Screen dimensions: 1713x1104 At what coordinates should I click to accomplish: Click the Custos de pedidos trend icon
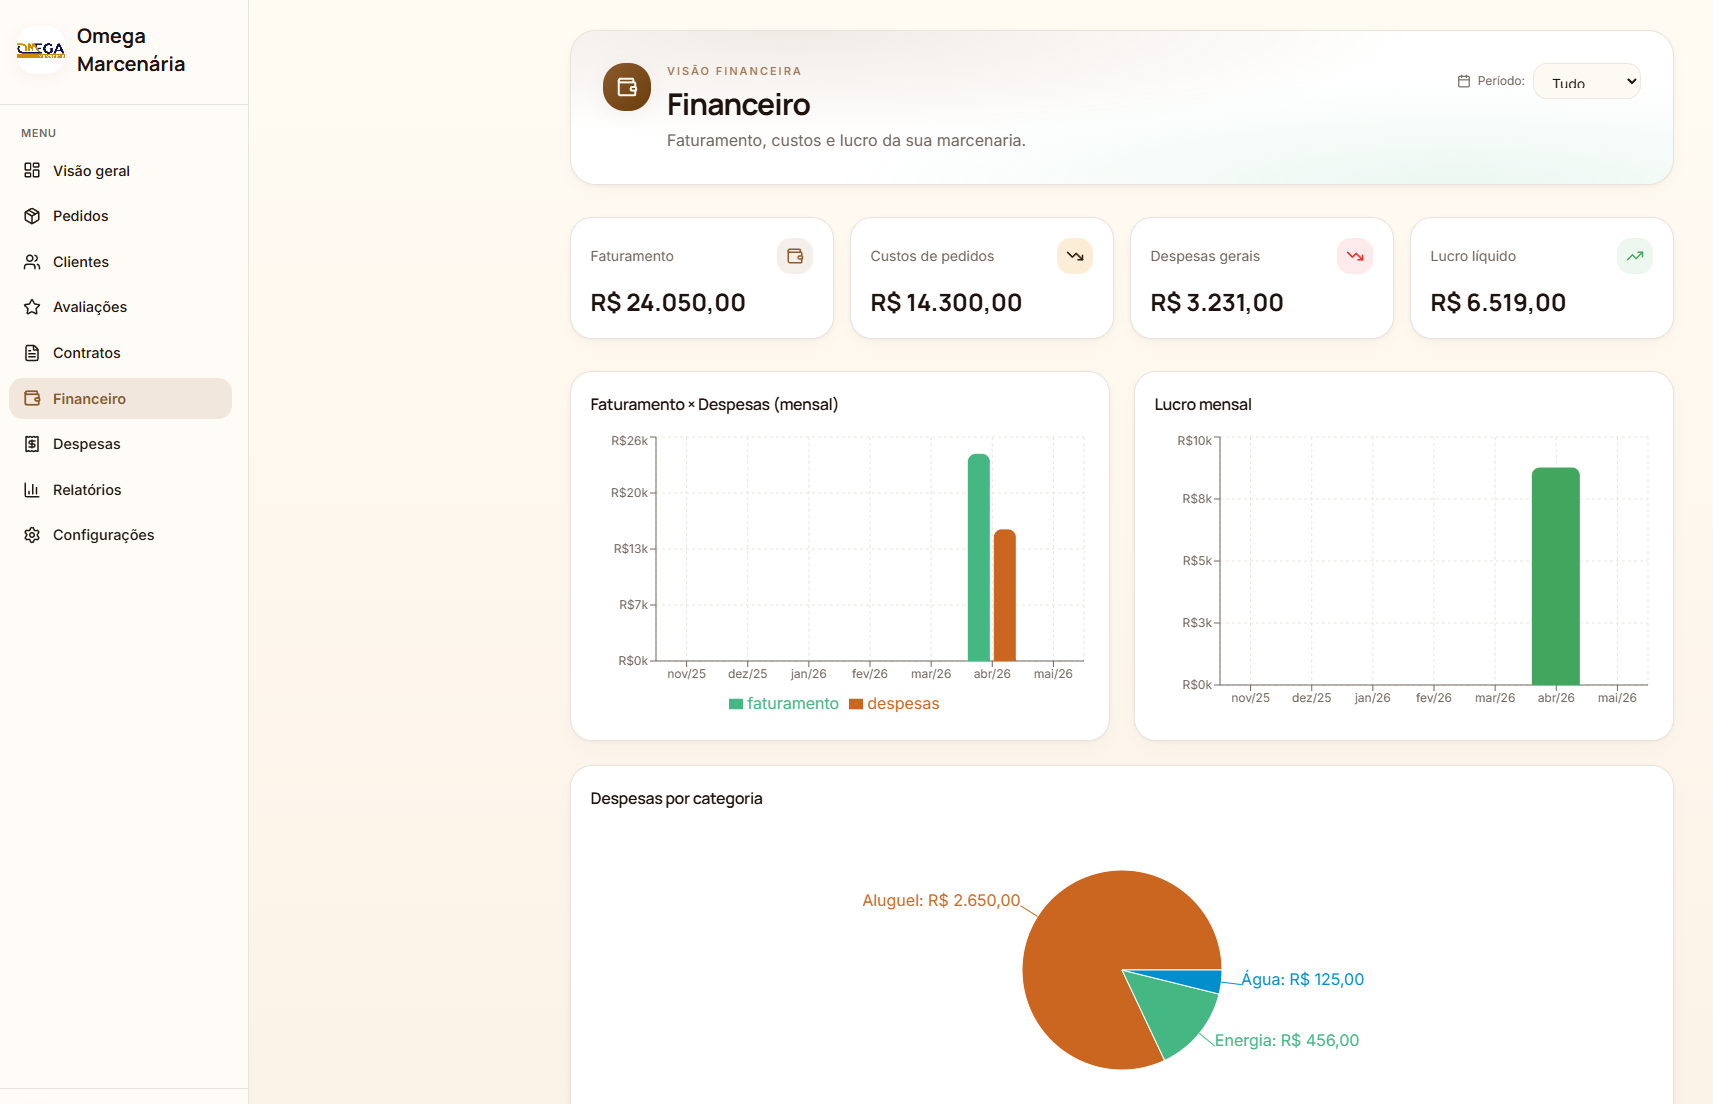(1075, 256)
